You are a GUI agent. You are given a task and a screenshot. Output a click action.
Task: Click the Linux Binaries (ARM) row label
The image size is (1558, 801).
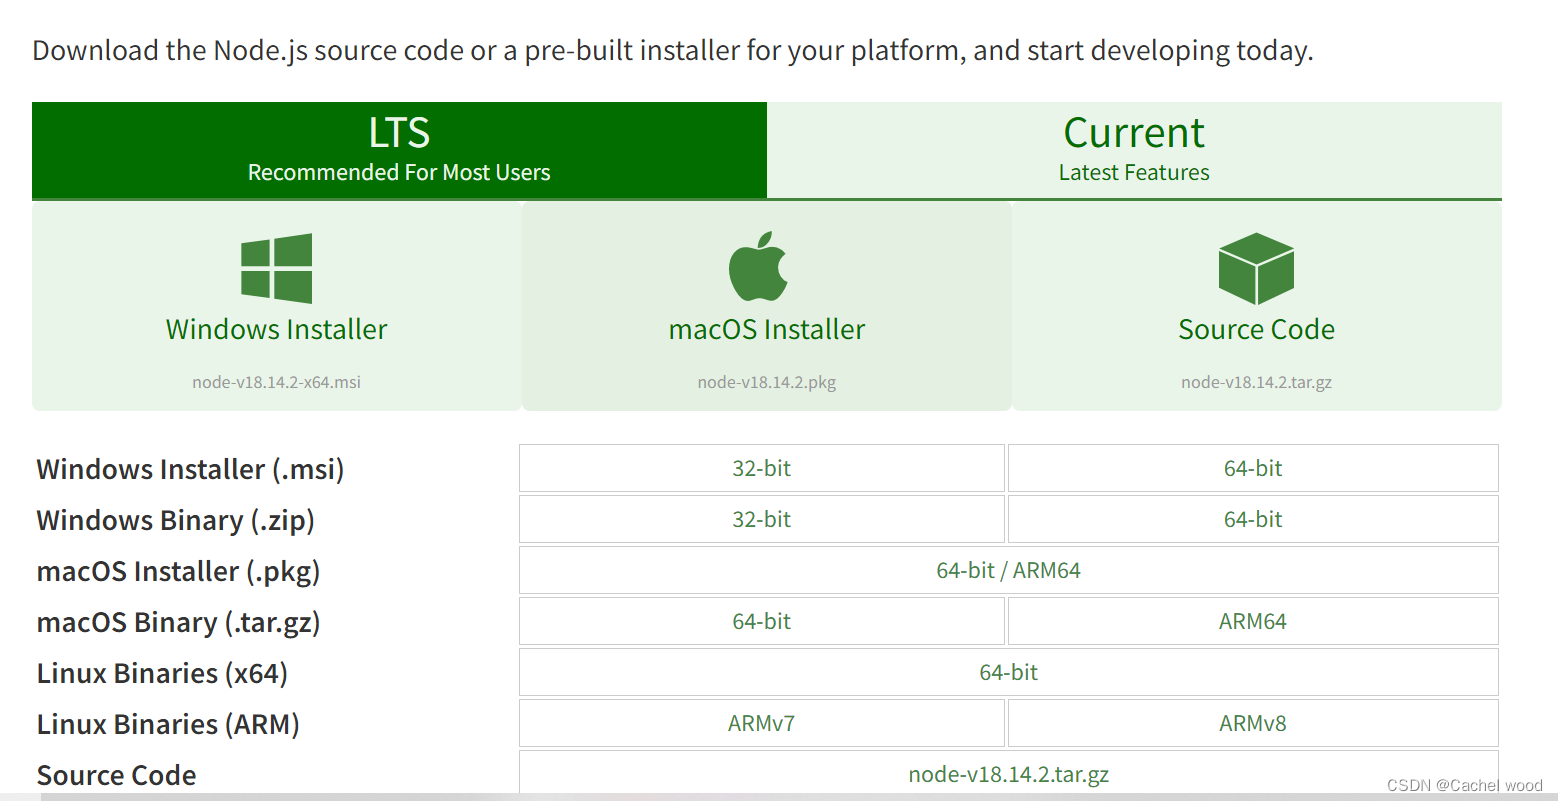click(168, 724)
